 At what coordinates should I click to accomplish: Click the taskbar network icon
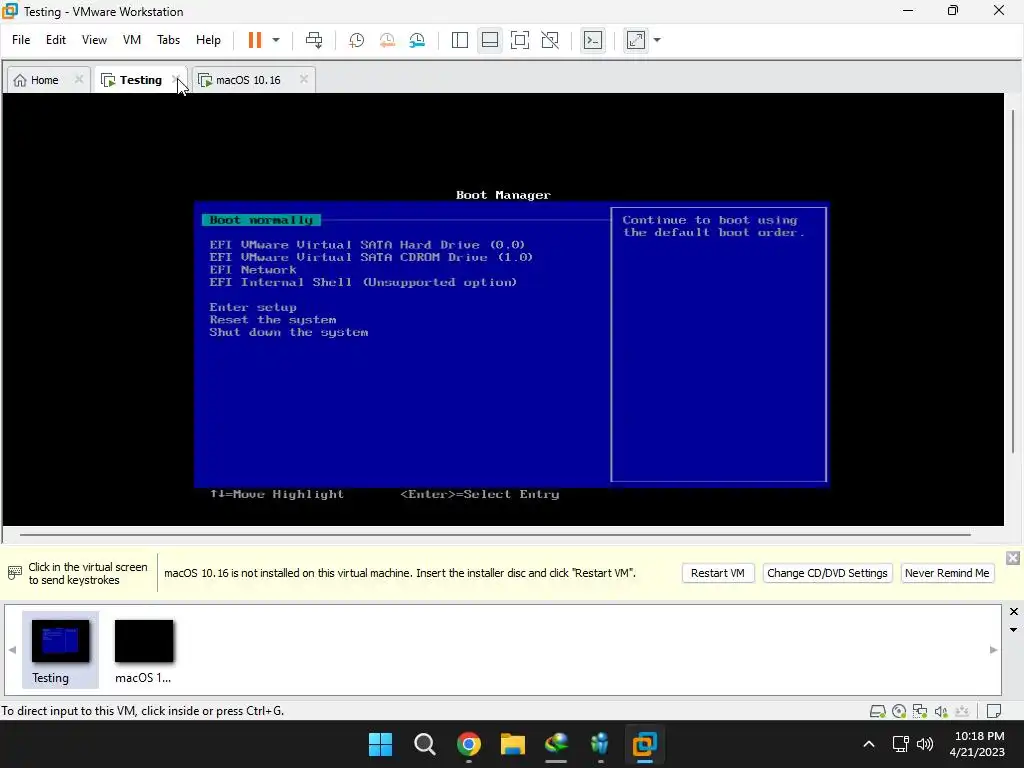tap(901, 744)
